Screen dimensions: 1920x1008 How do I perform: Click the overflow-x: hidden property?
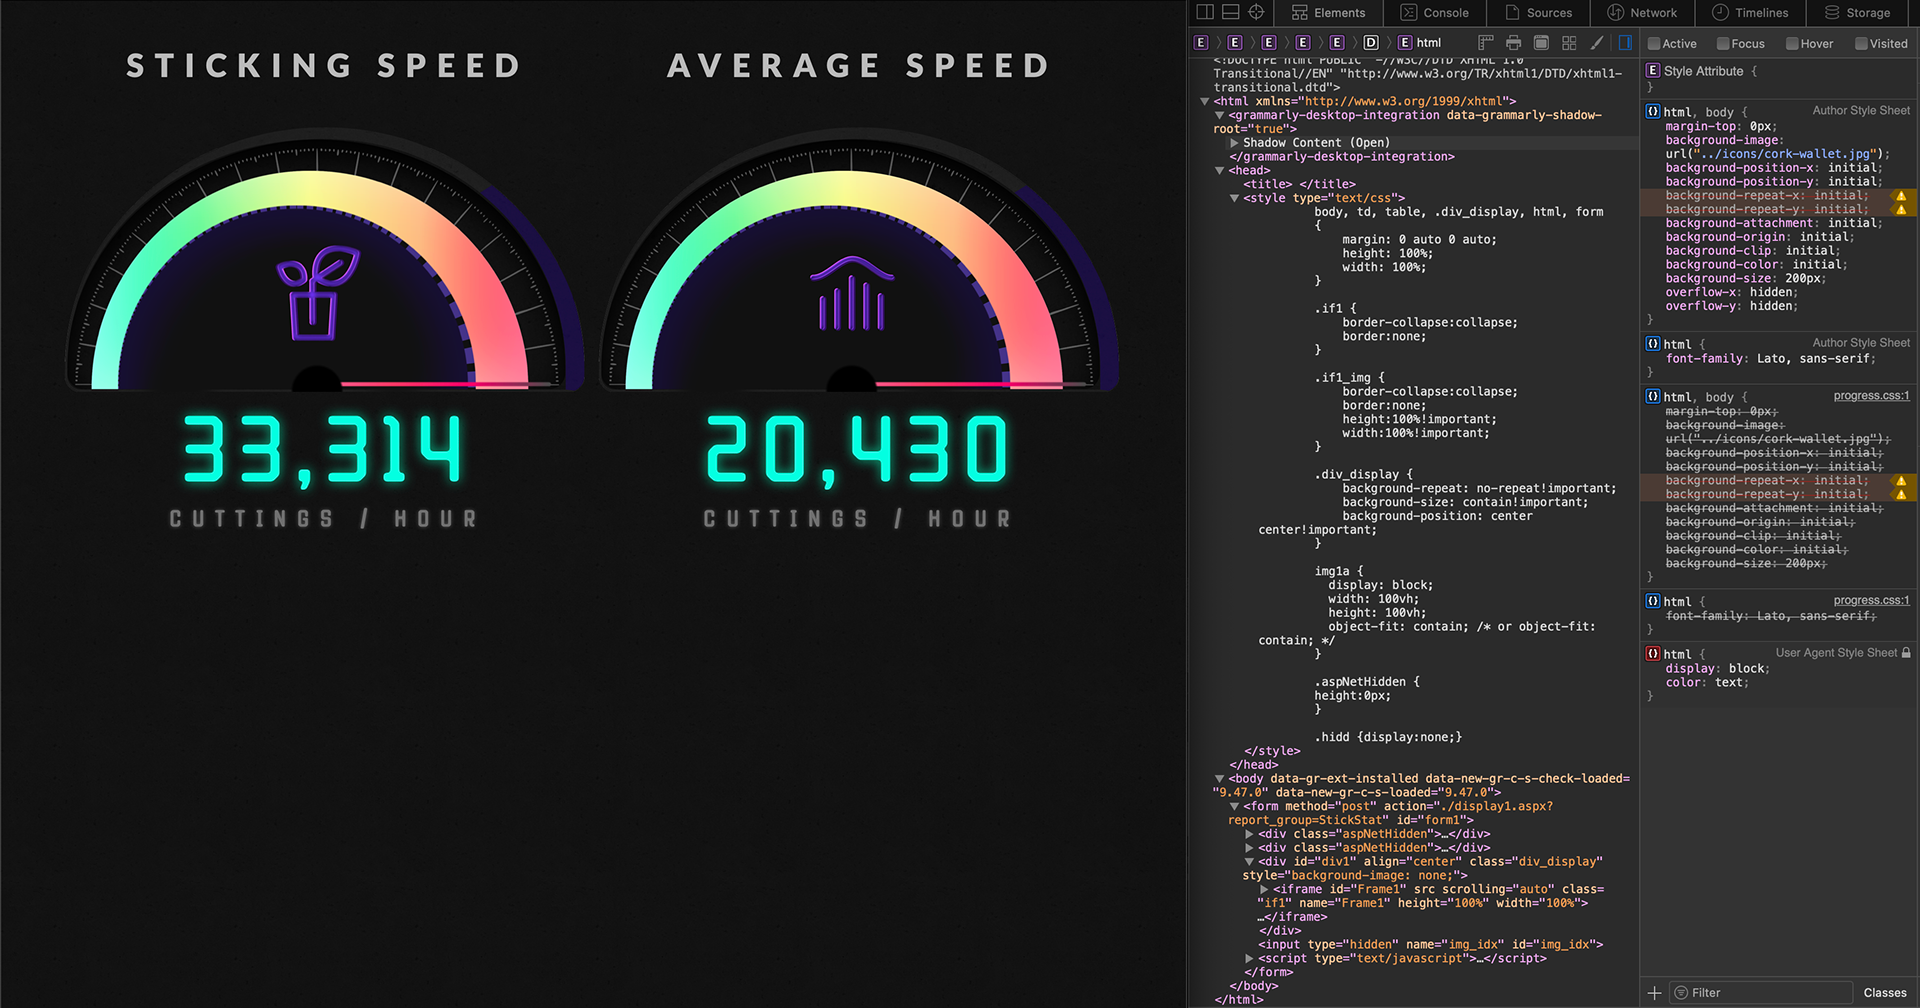(1731, 292)
